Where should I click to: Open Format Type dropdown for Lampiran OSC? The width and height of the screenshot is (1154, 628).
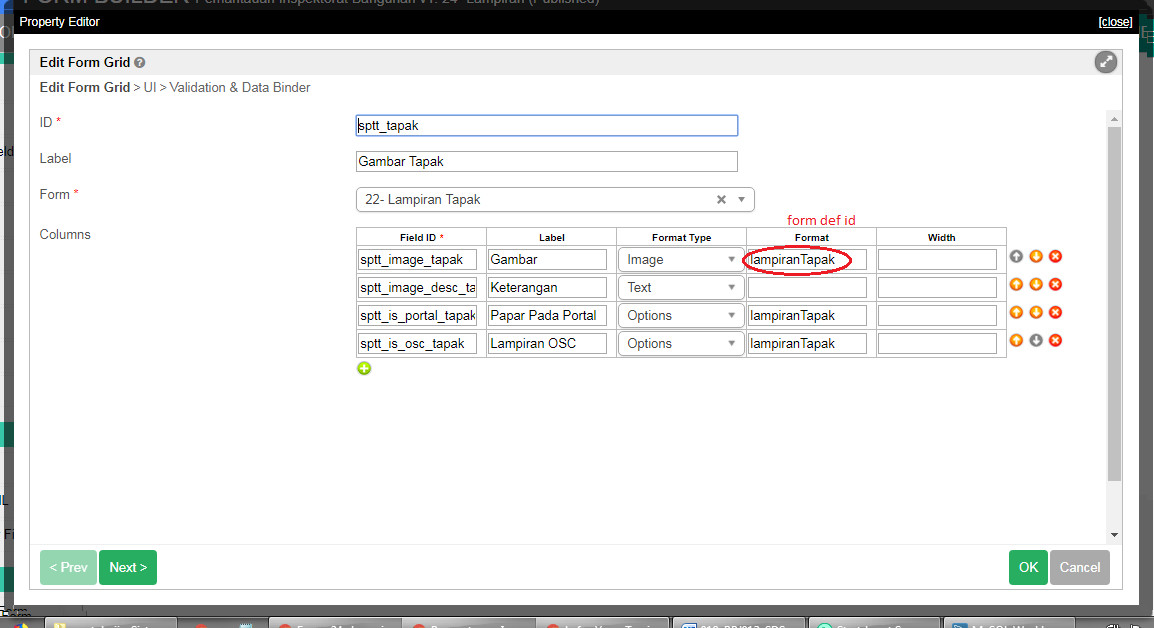[680, 344]
